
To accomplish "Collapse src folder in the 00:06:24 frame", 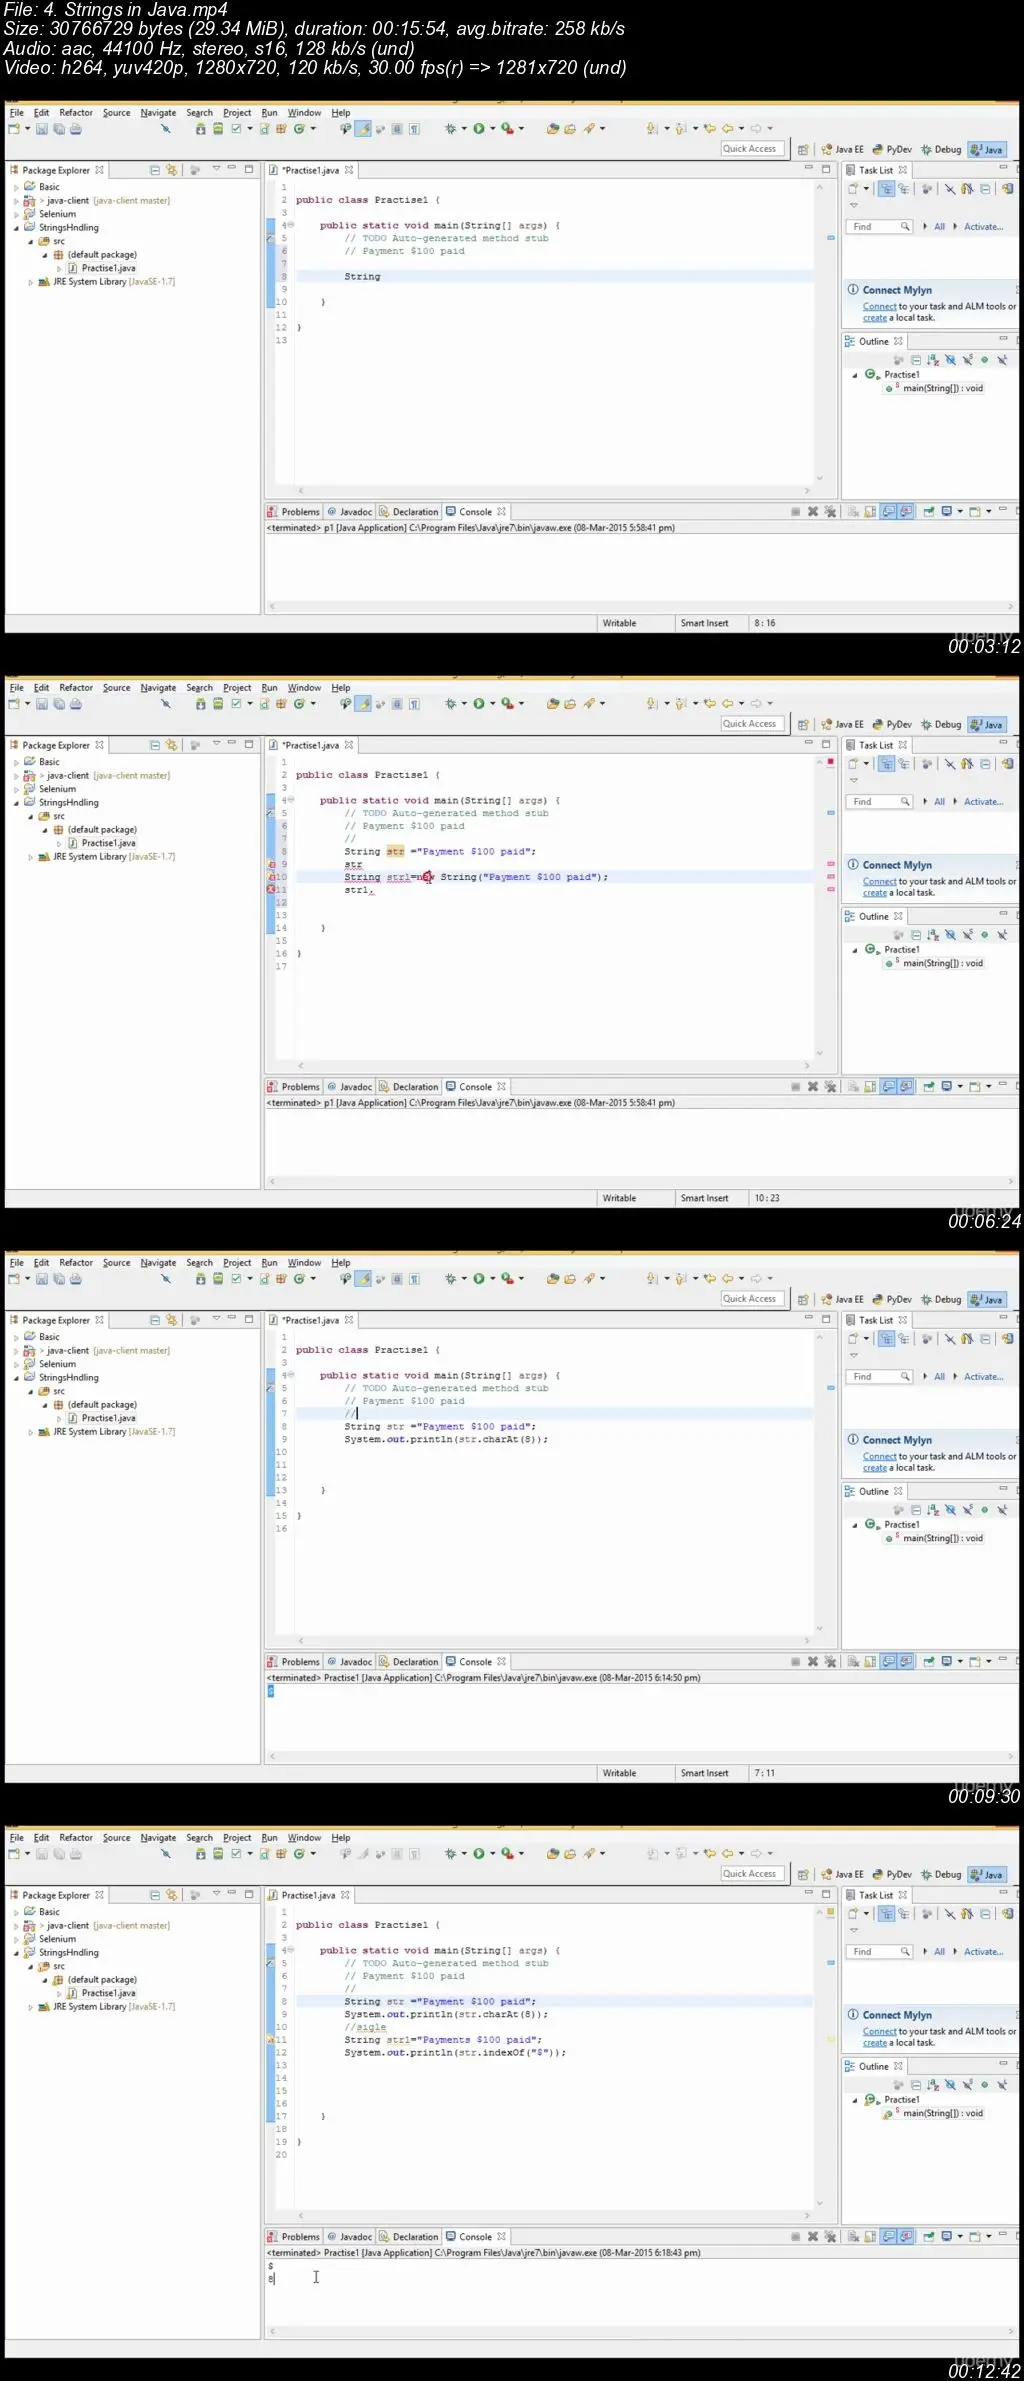I will point(30,817).
